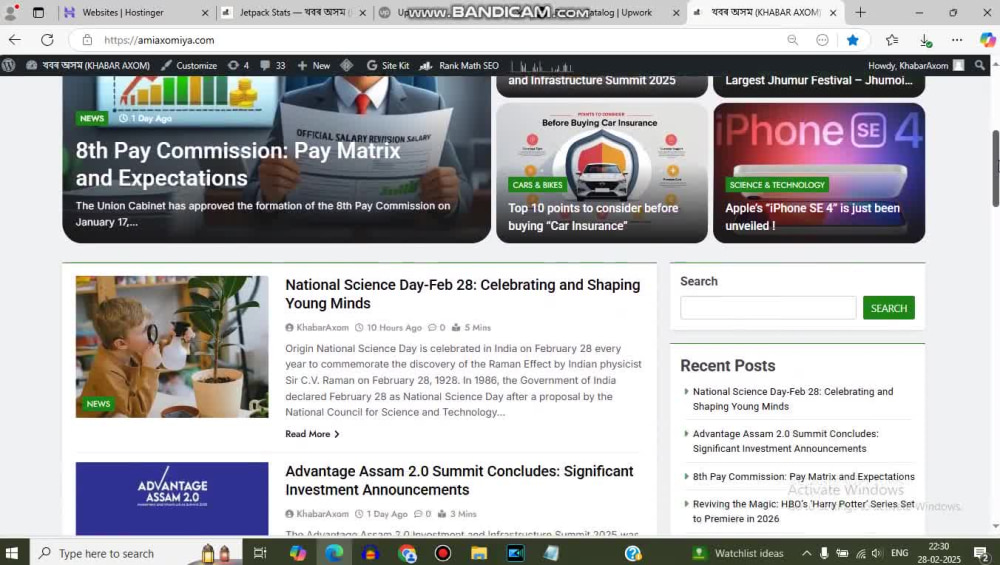Open the notification center icon
This screenshot has height=565, width=1000.
click(981, 553)
